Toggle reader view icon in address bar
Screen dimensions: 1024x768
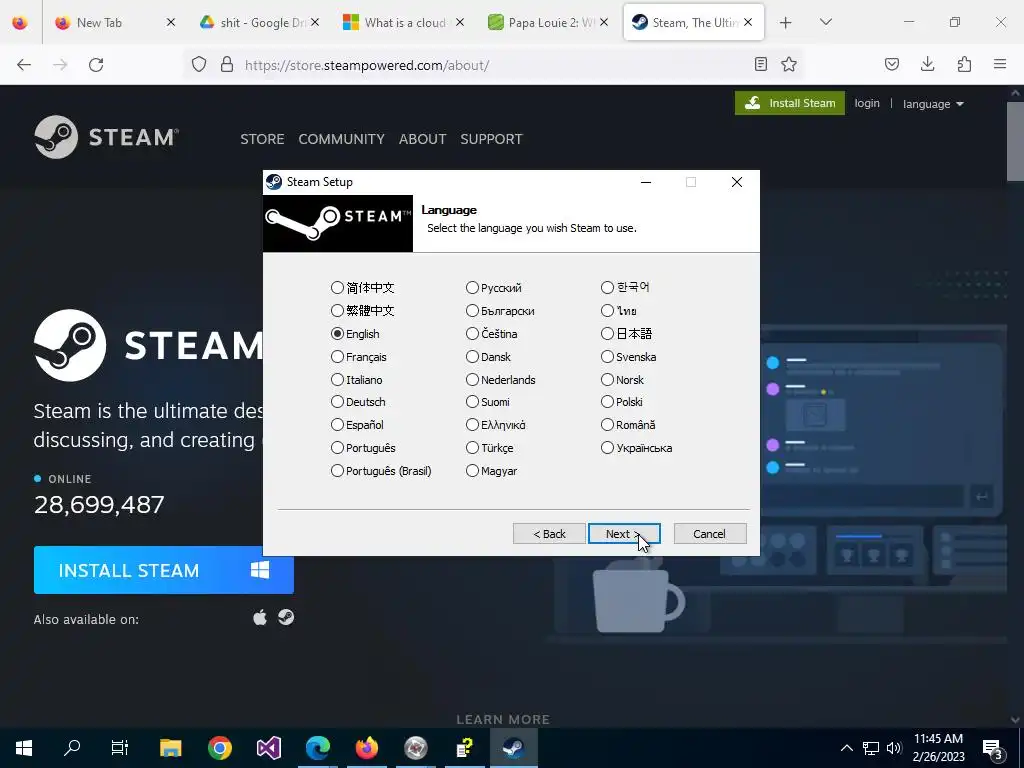[761, 64]
